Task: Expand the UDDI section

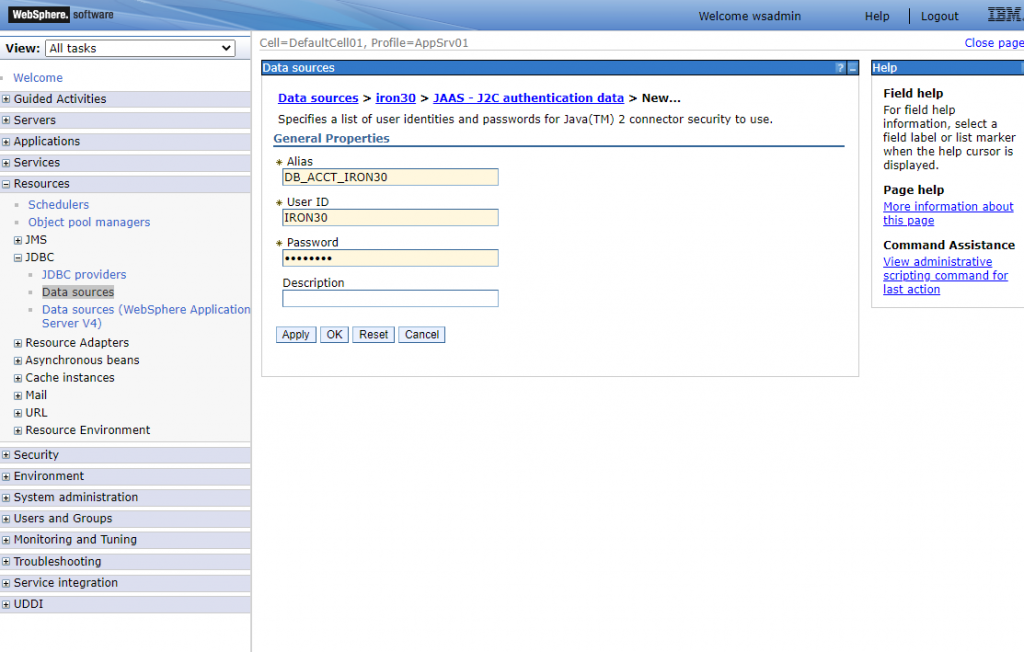Action: [6, 605]
